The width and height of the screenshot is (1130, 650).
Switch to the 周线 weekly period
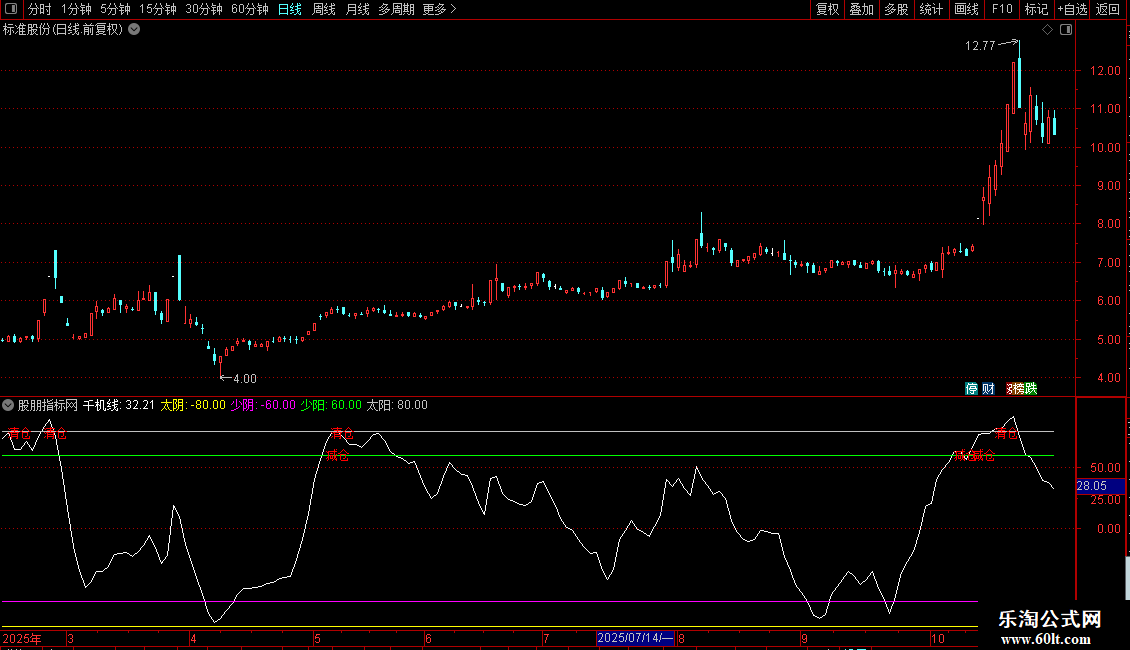coord(324,9)
